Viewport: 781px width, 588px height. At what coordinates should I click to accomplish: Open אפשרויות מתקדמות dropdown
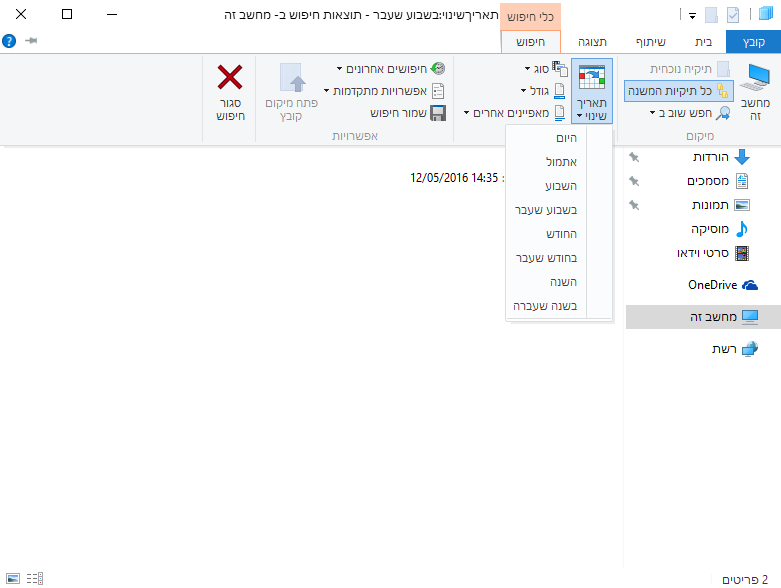[x=385, y=91]
